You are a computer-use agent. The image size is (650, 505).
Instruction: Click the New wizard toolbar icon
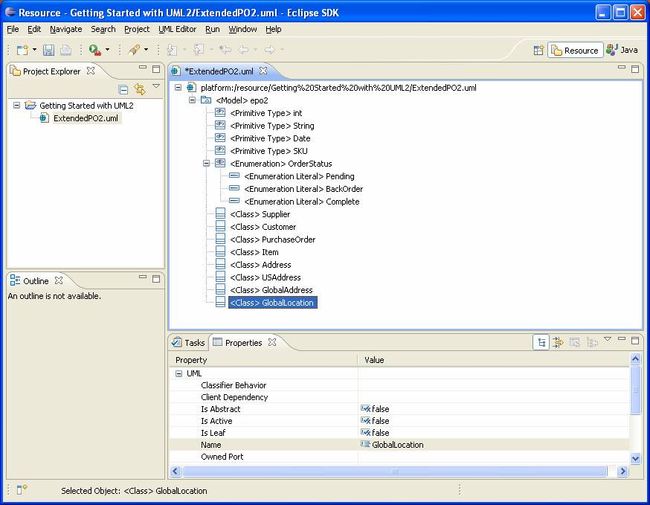tap(22, 50)
